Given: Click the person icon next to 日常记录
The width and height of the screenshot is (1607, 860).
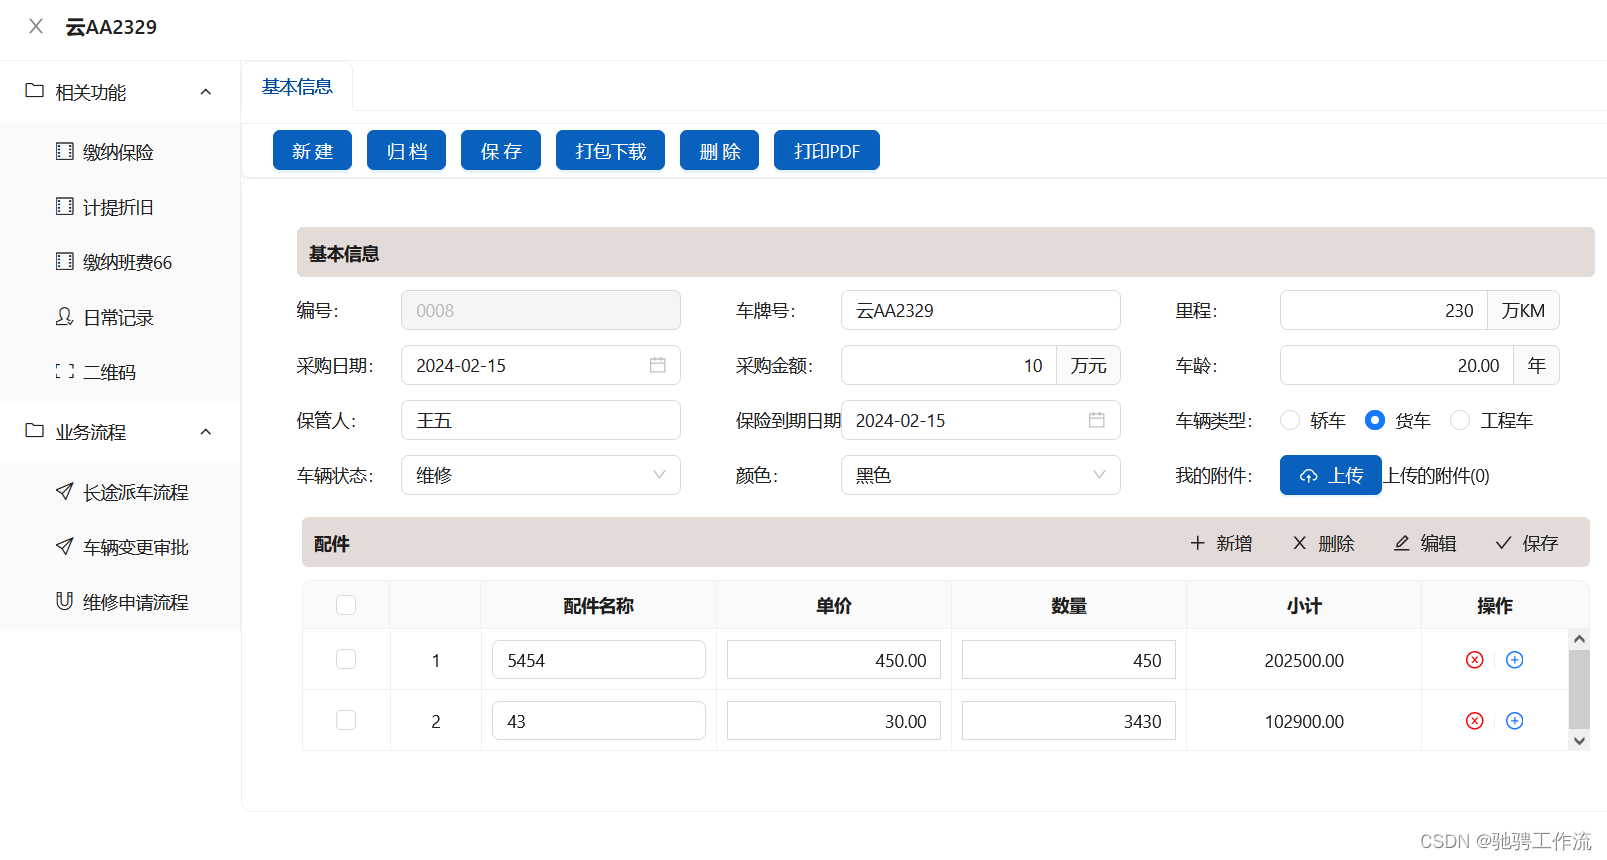Looking at the screenshot, I should (64, 317).
